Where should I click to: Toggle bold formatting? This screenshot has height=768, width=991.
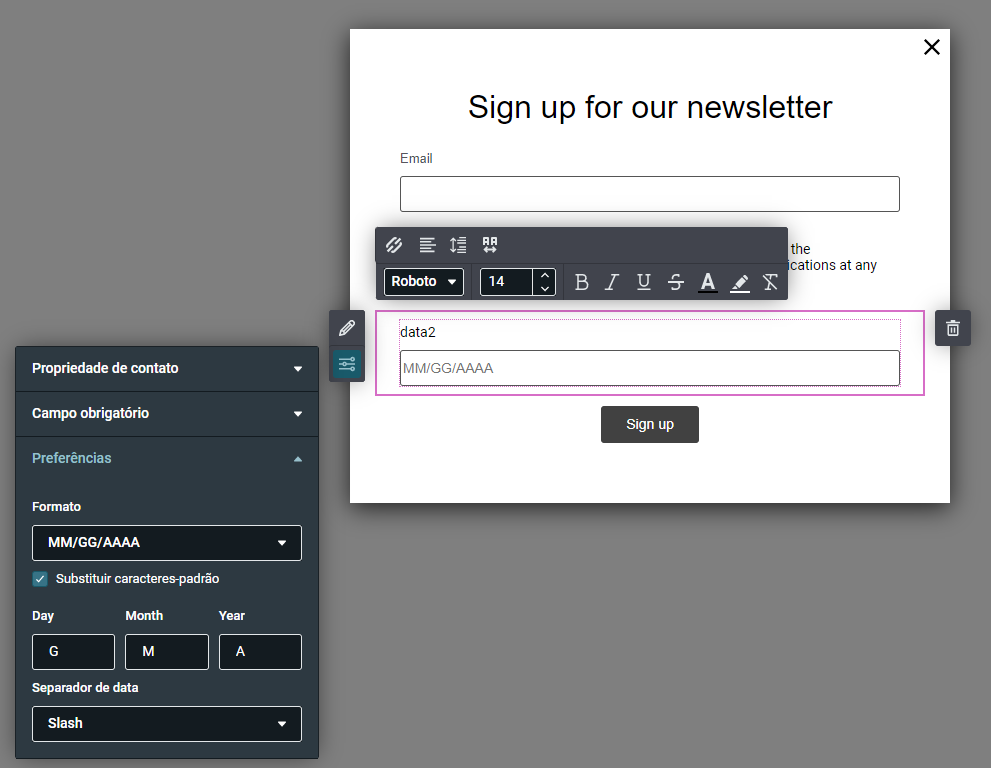click(x=581, y=282)
